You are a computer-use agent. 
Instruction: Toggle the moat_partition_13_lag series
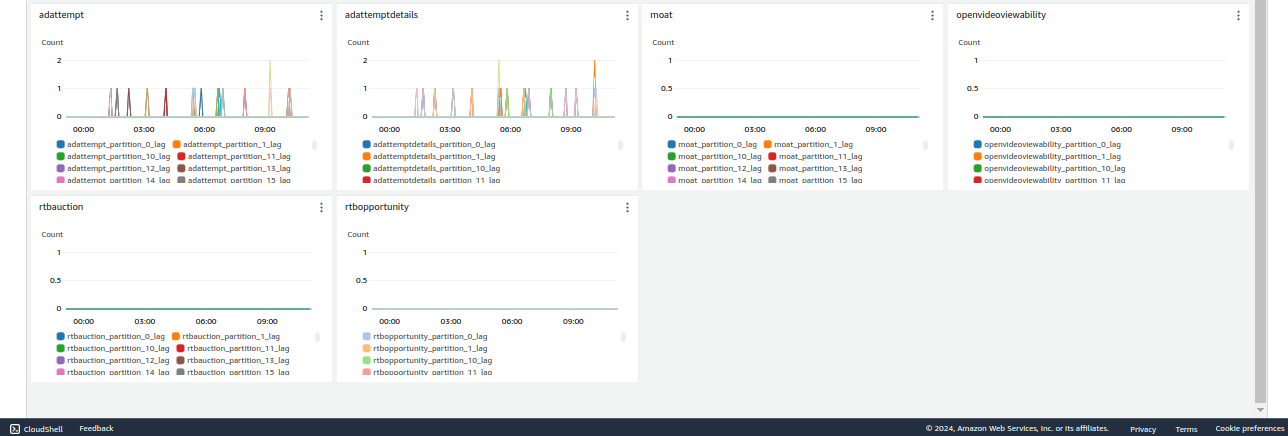click(x=814, y=168)
